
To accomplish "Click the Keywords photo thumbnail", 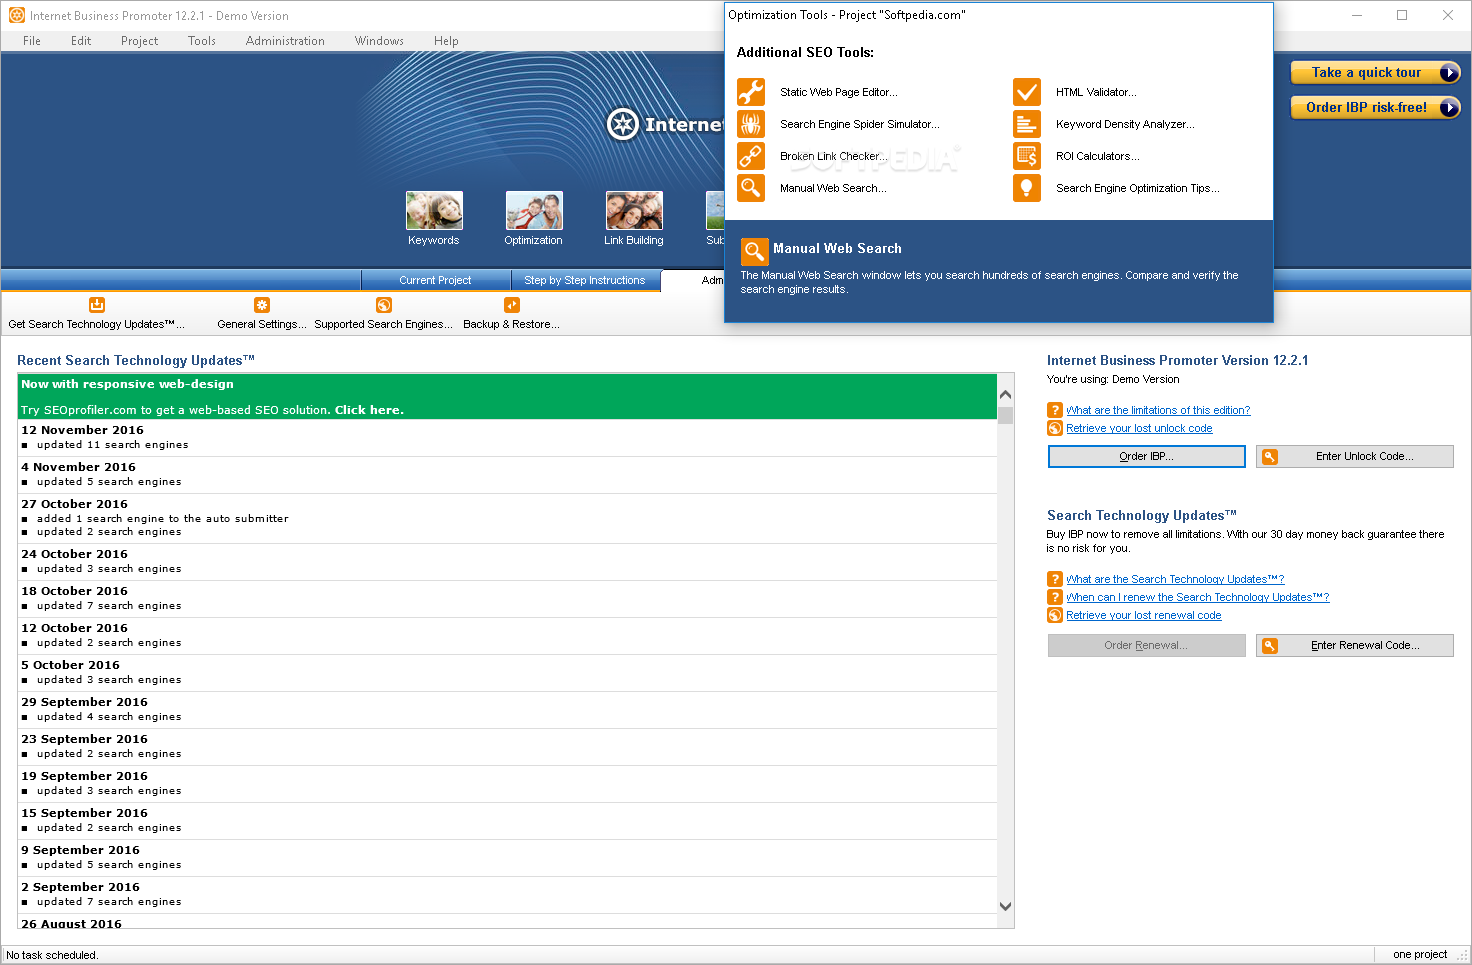I will [434, 210].
